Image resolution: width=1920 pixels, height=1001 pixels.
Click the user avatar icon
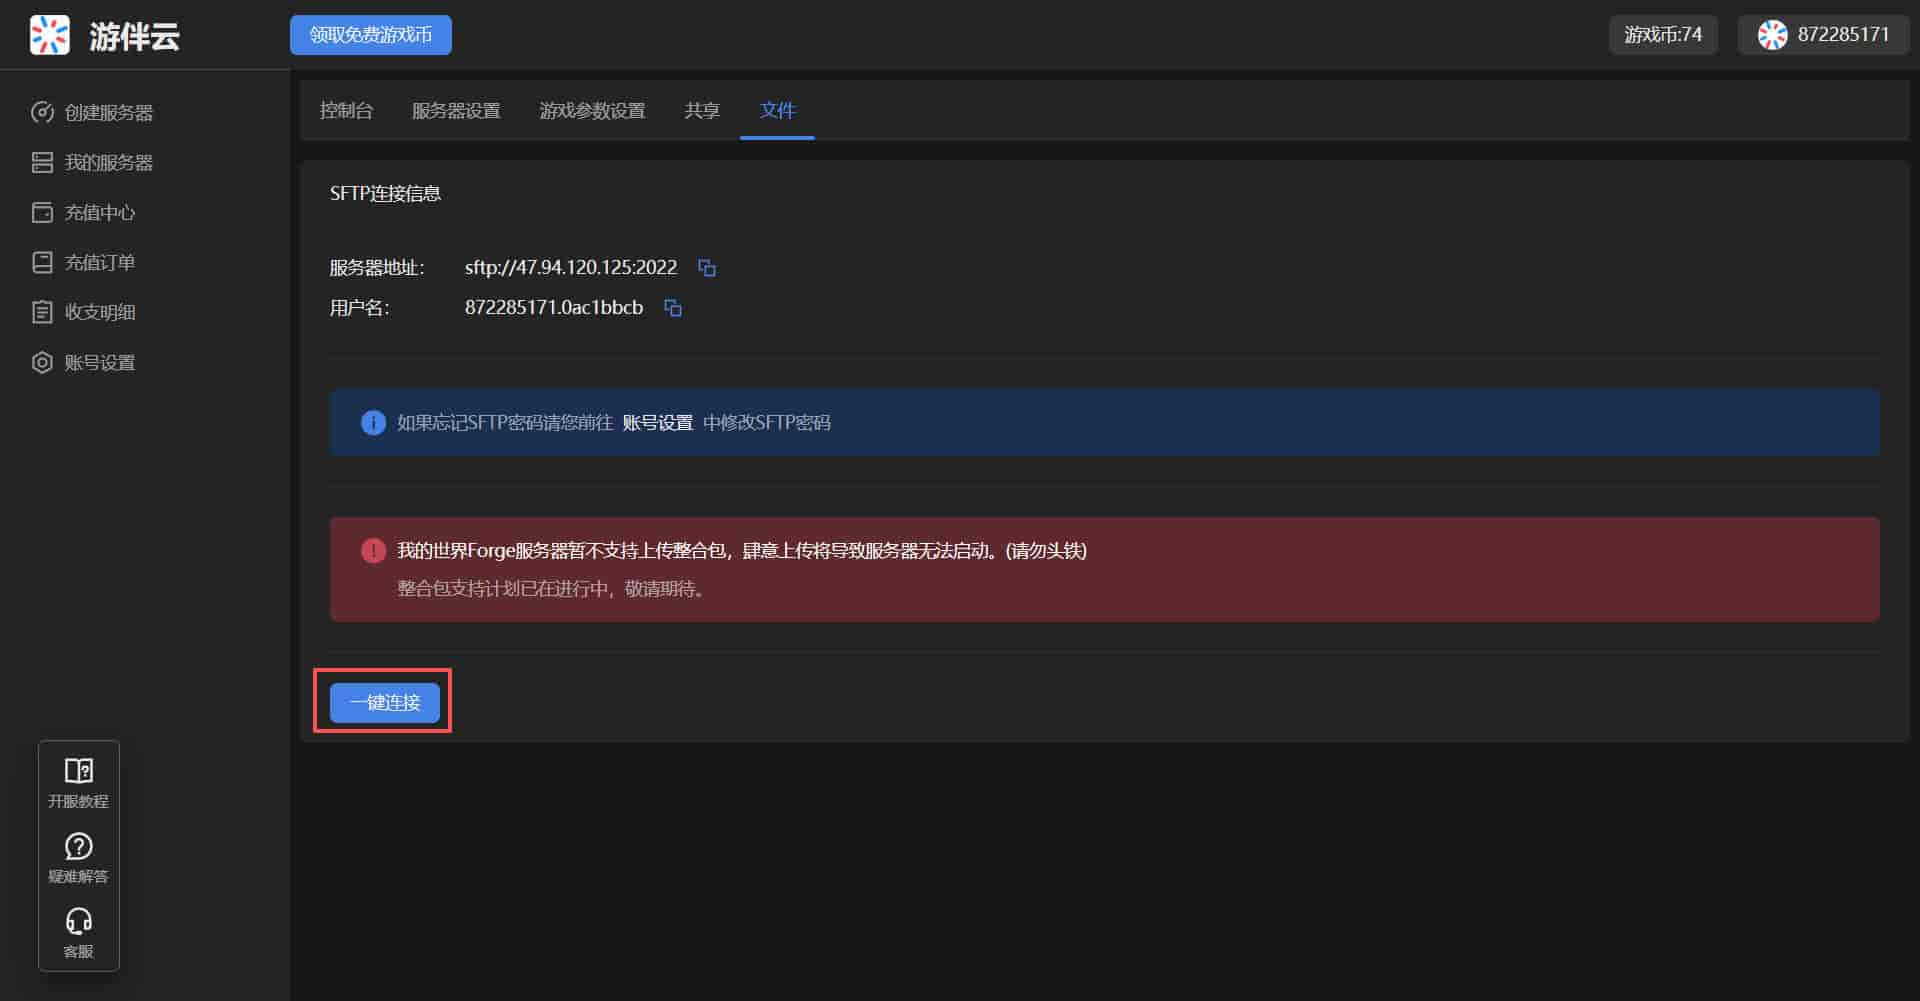pyautogui.click(x=1772, y=35)
